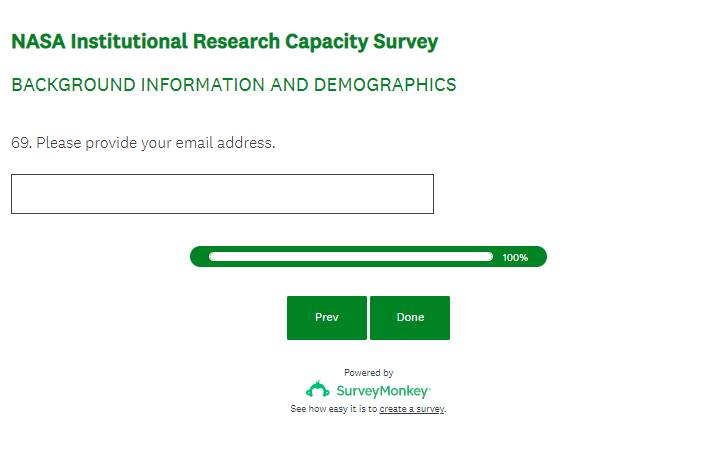Click the "Powered by" text
The height and width of the screenshot is (454, 718).
click(368, 372)
